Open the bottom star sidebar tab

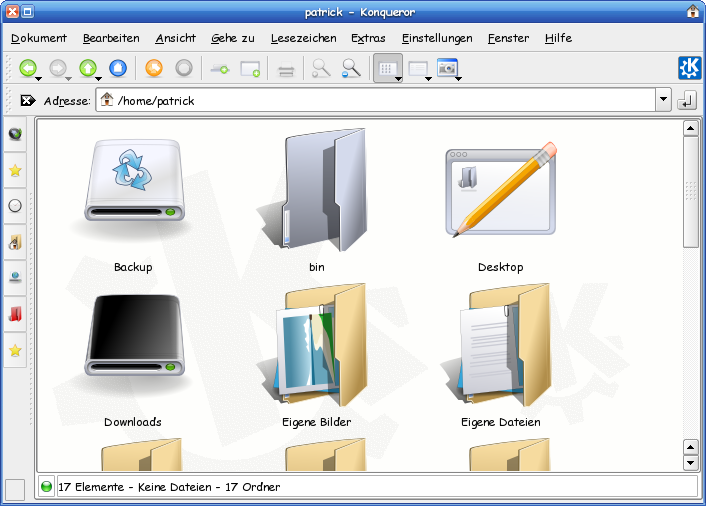[x=15, y=350]
